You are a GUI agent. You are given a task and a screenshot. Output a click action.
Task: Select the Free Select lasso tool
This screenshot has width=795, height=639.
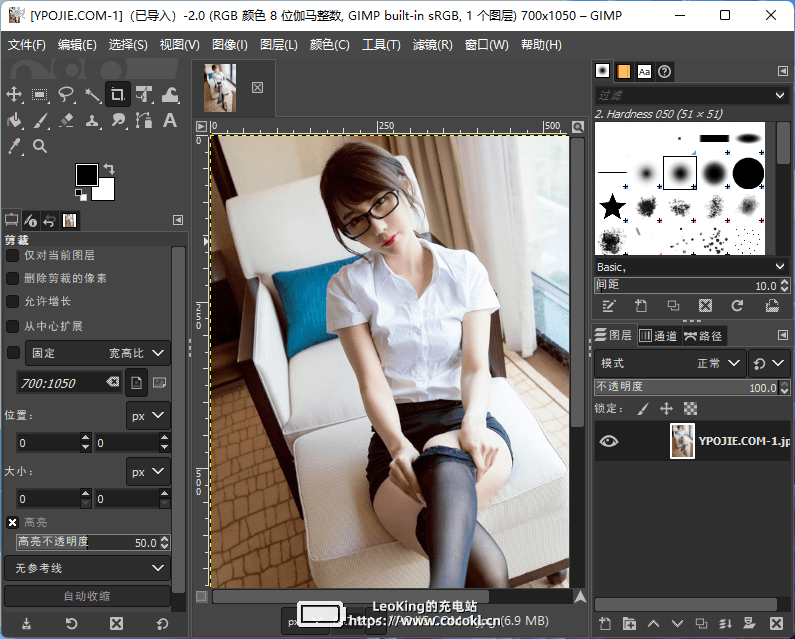click(66, 94)
